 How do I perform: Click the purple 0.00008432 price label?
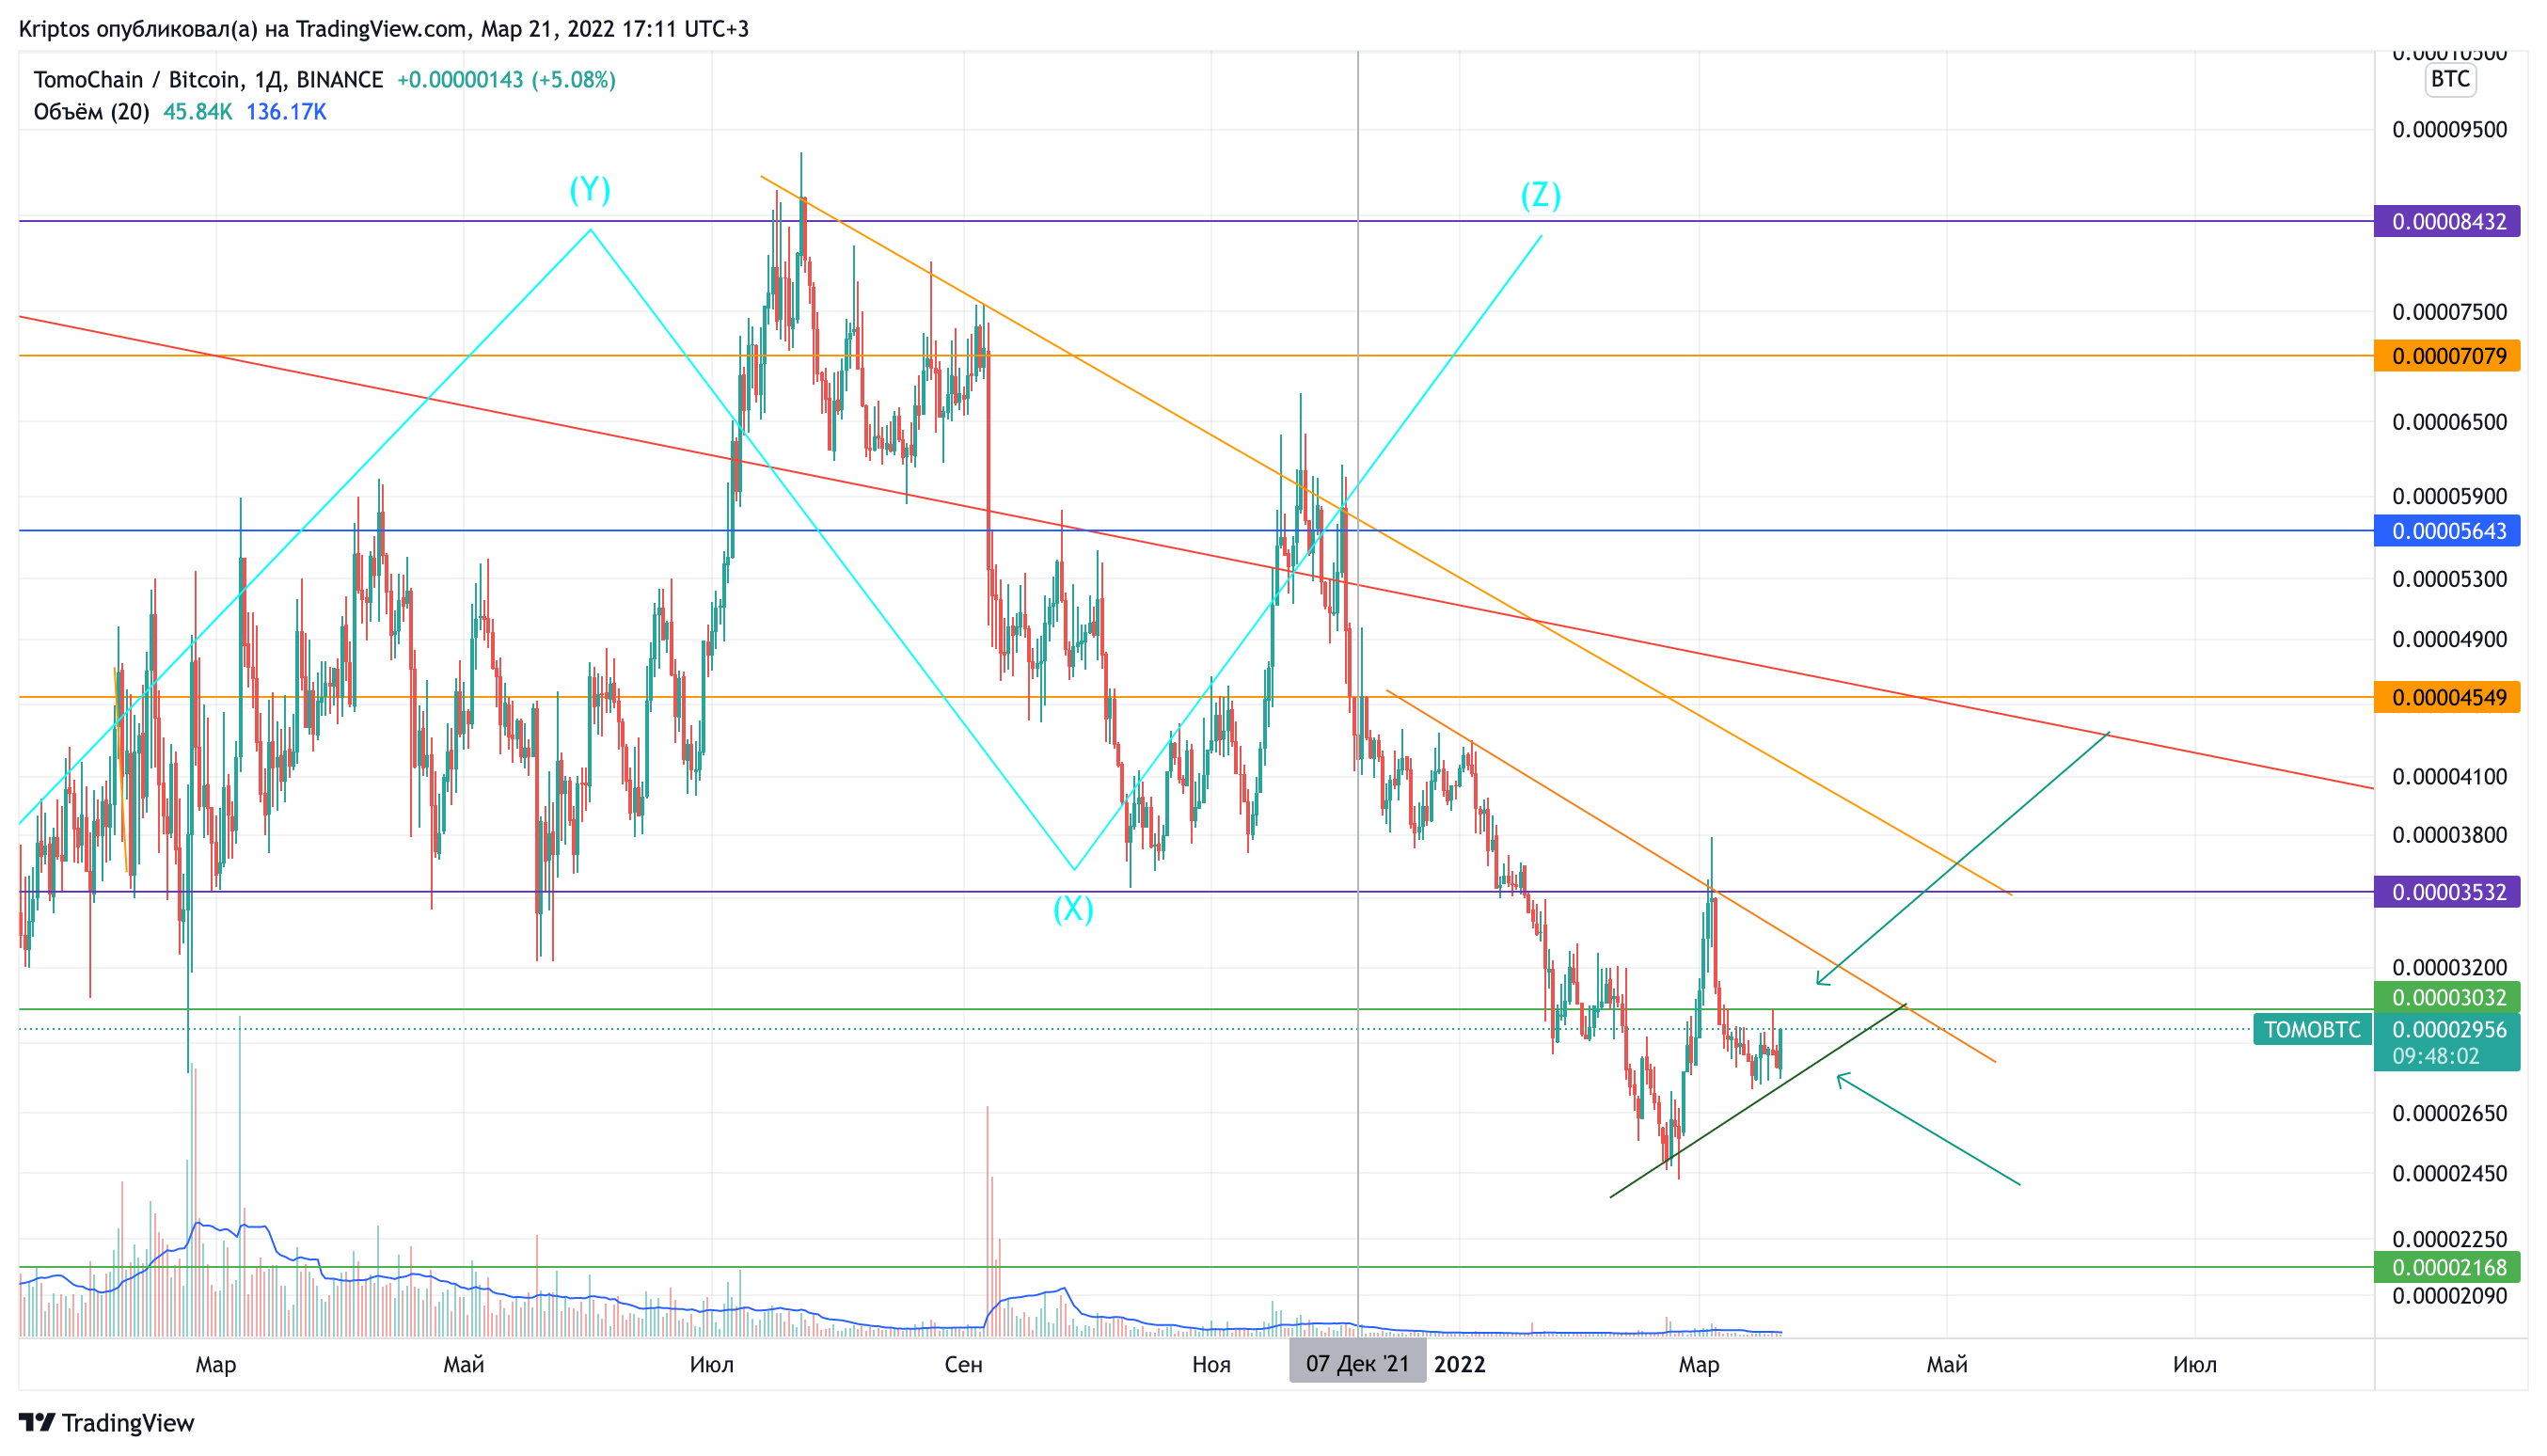pyautogui.click(x=2447, y=221)
